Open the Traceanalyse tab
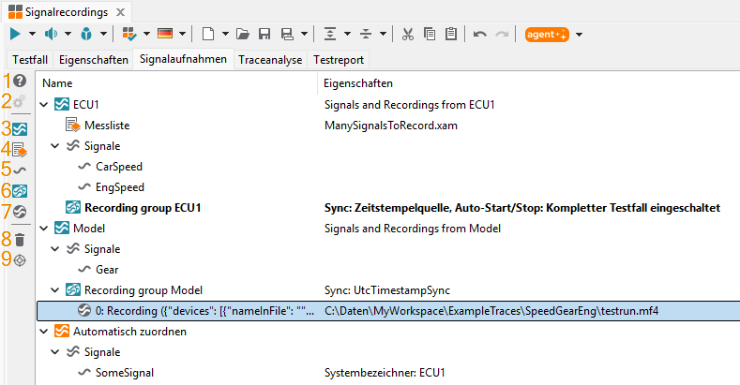Viewport: 740px width, 385px height. 270,60
